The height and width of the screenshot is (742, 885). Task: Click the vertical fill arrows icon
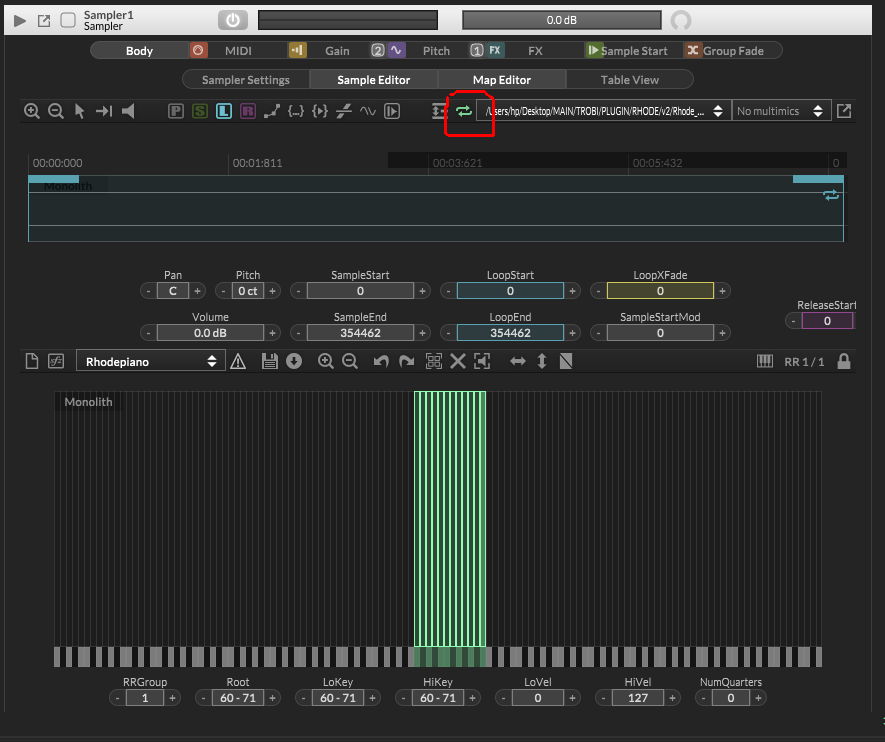tap(542, 361)
